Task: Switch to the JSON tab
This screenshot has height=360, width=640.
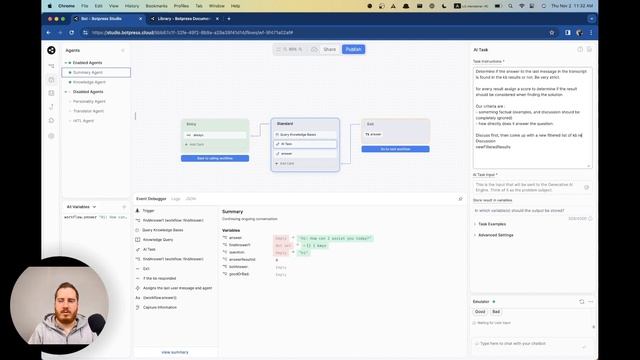Action: [191, 199]
